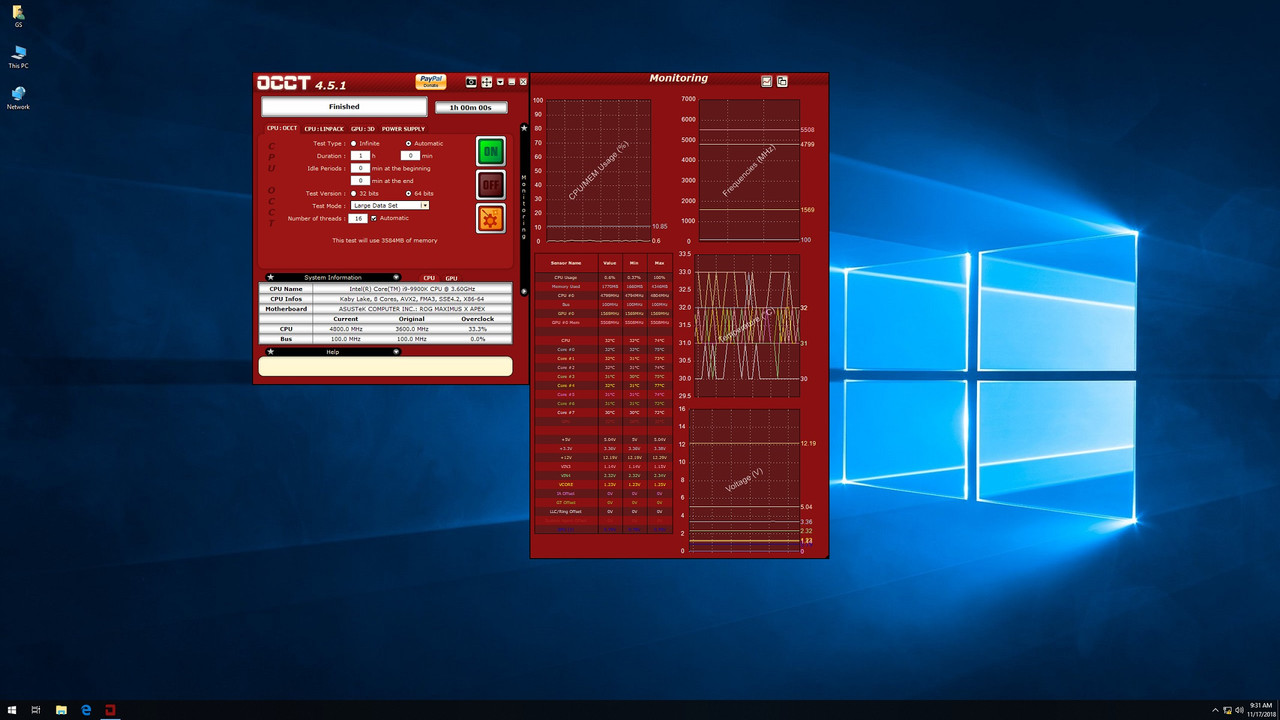Image resolution: width=1280 pixels, height=720 pixels.
Task: Open the GPU:3D test tab
Action: point(363,129)
